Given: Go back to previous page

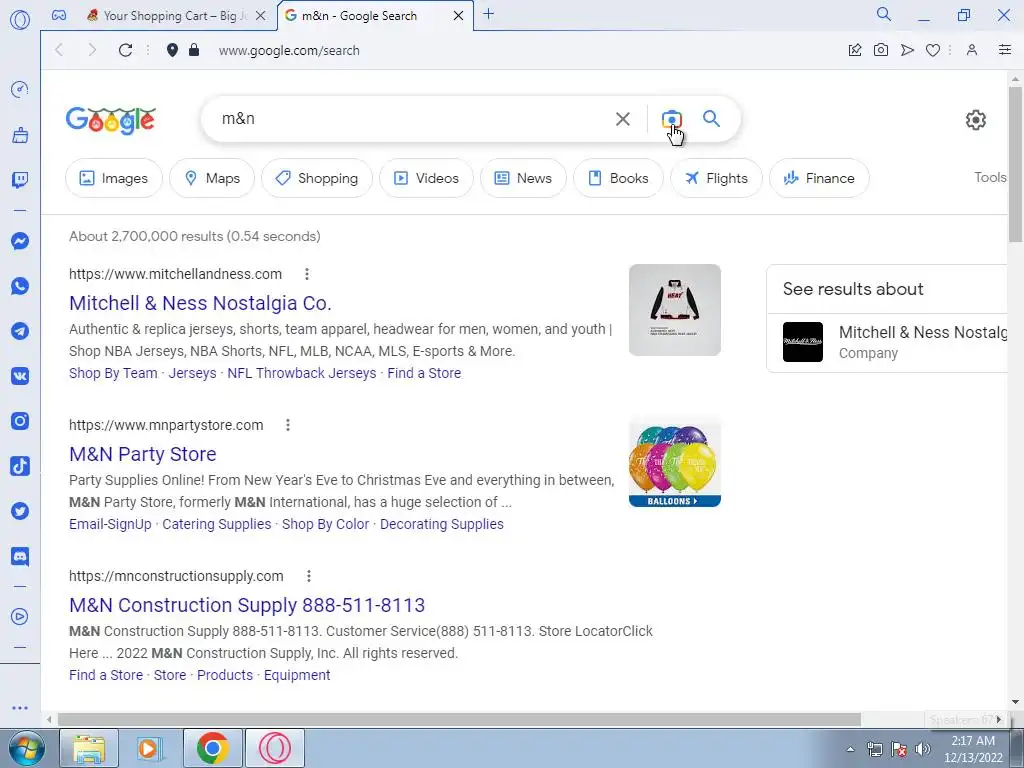Looking at the screenshot, I should point(59,50).
